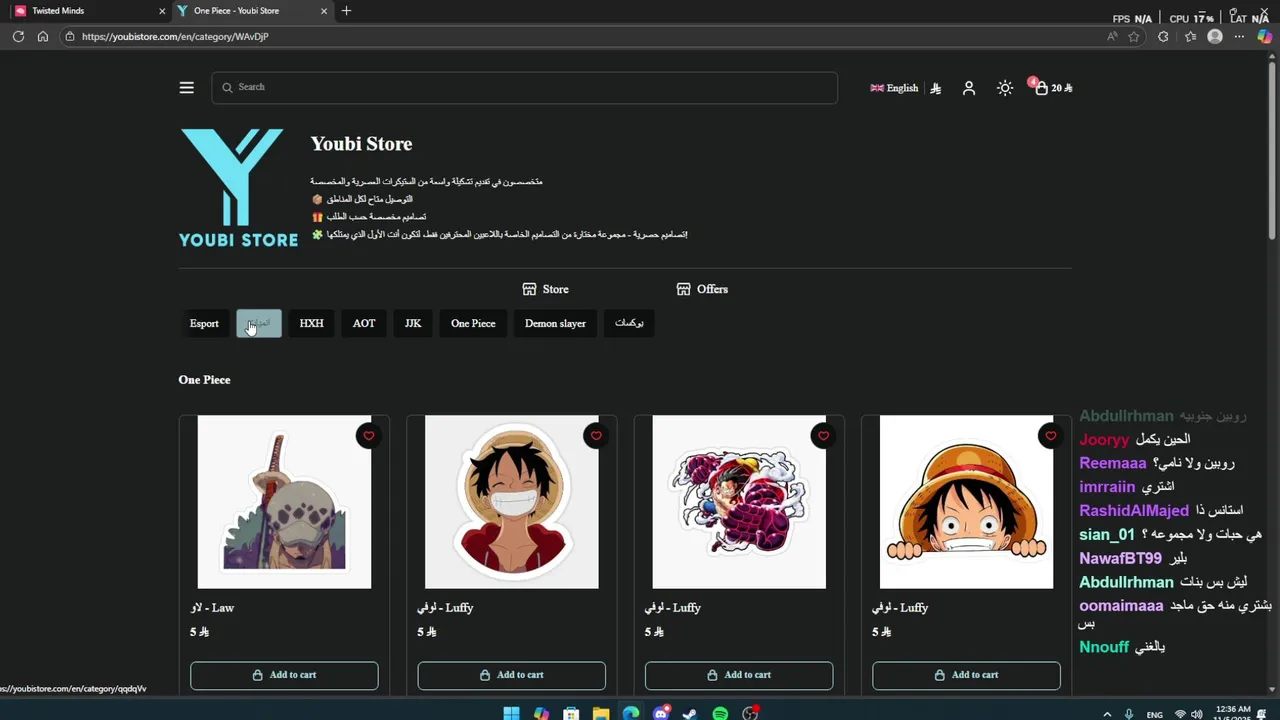The height and width of the screenshot is (720, 1280).
Task: Open the Discord taskbar icon
Action: click(x=661, y=713)
